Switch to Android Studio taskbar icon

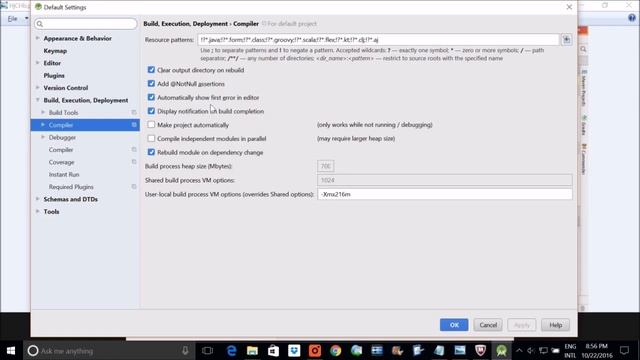click(501, 351)
